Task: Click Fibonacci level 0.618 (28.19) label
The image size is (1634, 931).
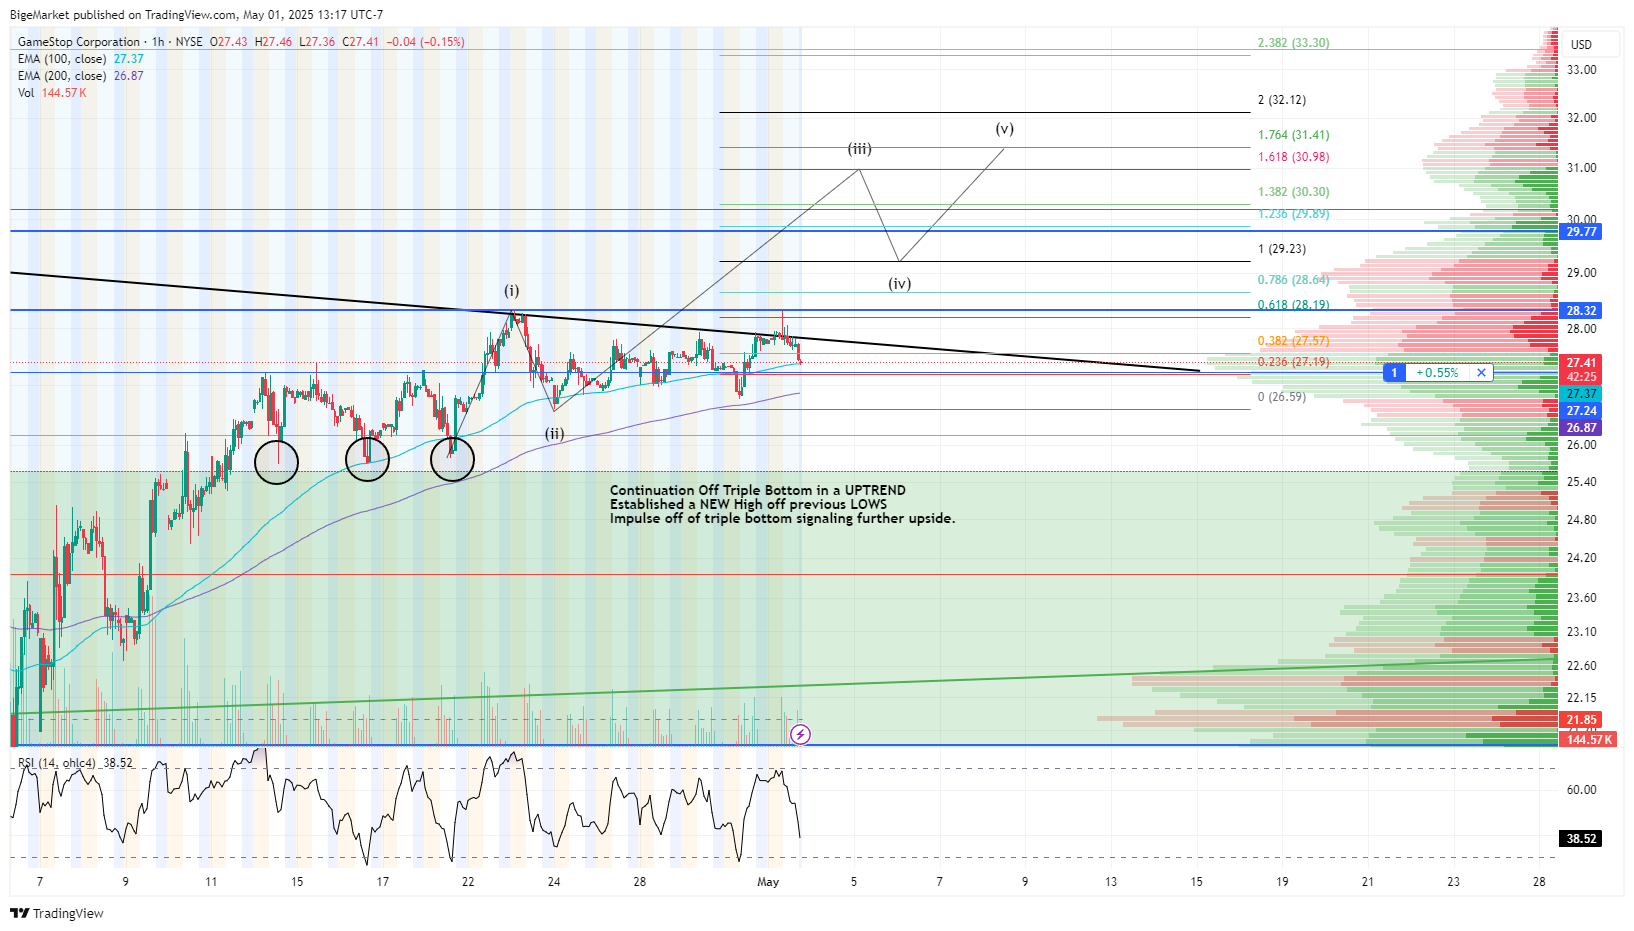Action: click(1293, 305)
